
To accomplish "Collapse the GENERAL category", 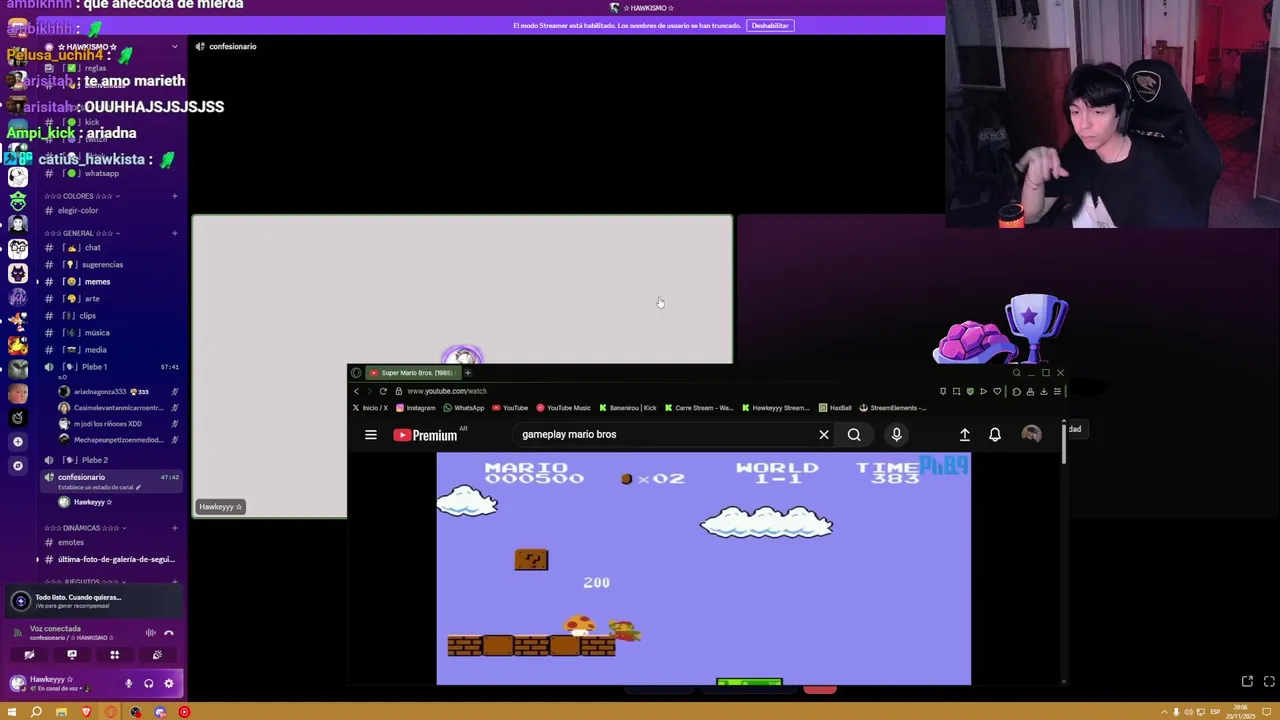I will pos(84,234).
